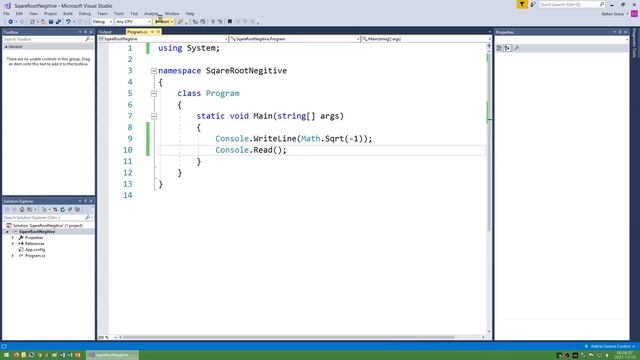Open the File menu
640x360 pixels.
7,13
